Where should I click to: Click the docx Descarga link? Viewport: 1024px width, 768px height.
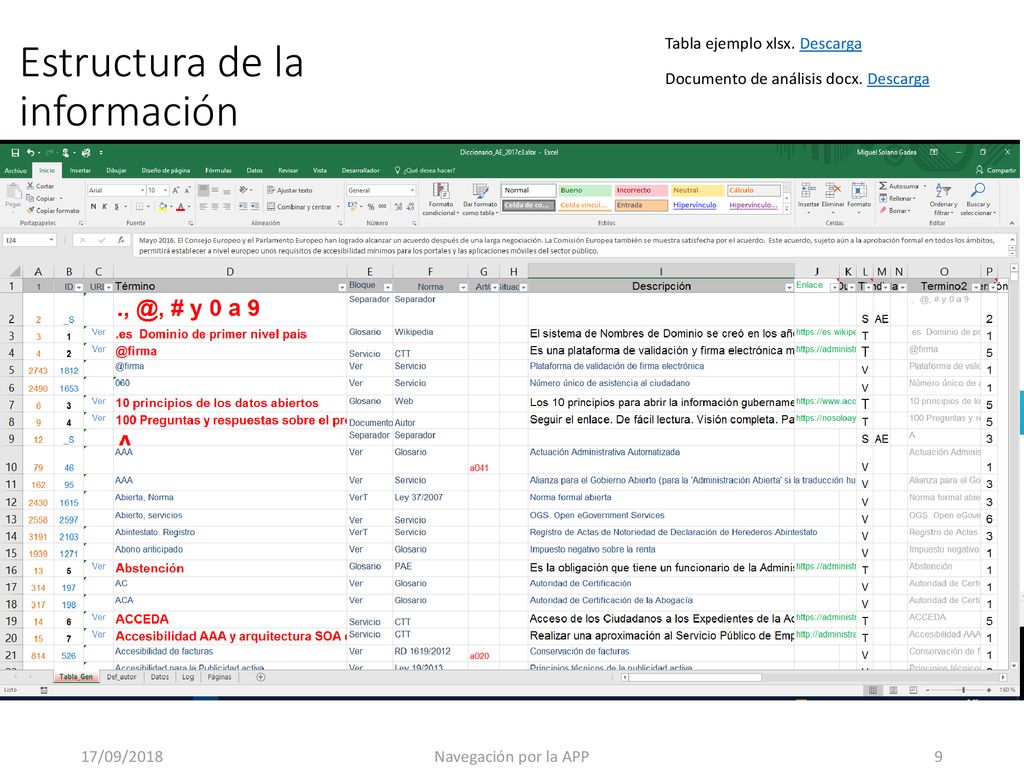(x=898, y=79)
